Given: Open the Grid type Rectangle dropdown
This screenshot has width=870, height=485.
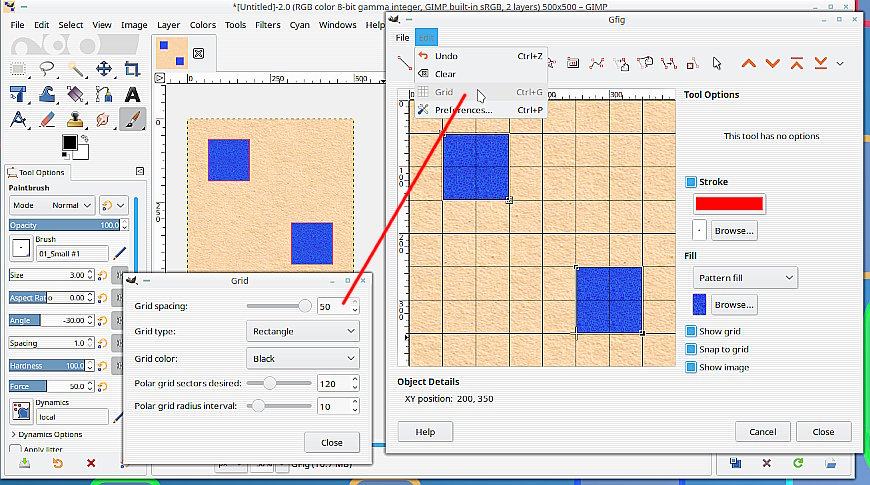Looking at the screenshot, I should (302, 331).
